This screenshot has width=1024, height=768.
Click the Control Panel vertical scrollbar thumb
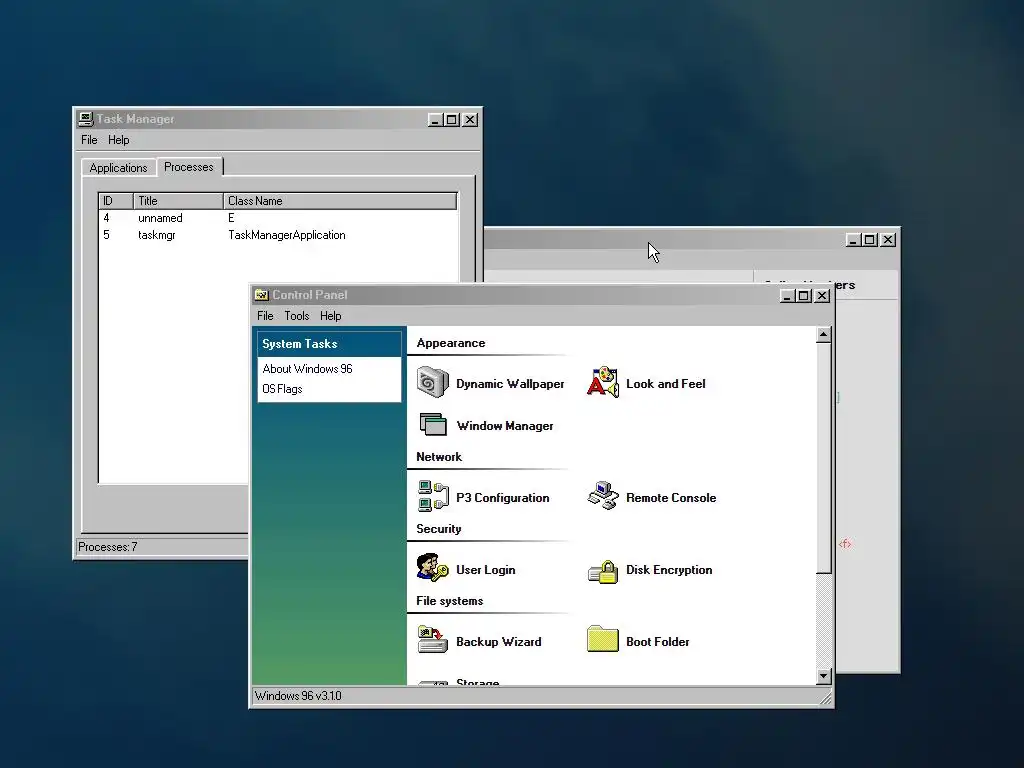(824, 458)
